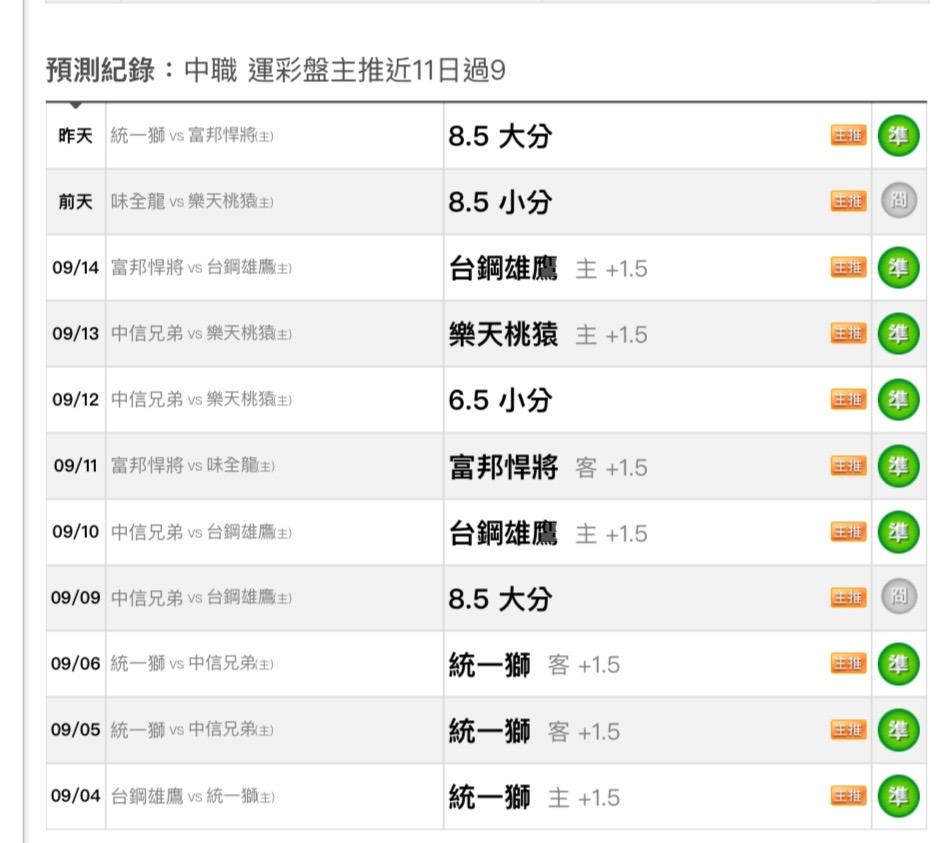Click the green 準 icon in 09/13 row

pos(898,334)
